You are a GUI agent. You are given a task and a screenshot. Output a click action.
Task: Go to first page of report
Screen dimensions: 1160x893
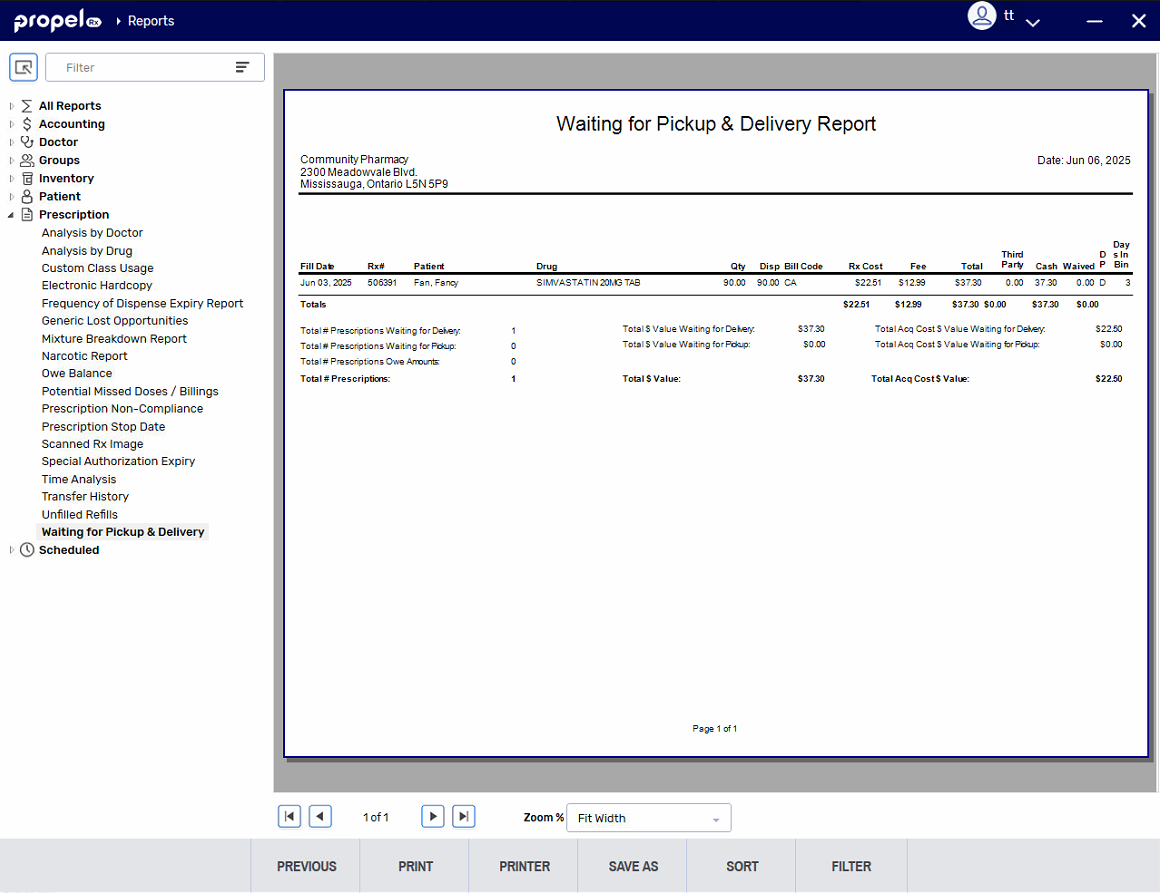pos(289,816)
